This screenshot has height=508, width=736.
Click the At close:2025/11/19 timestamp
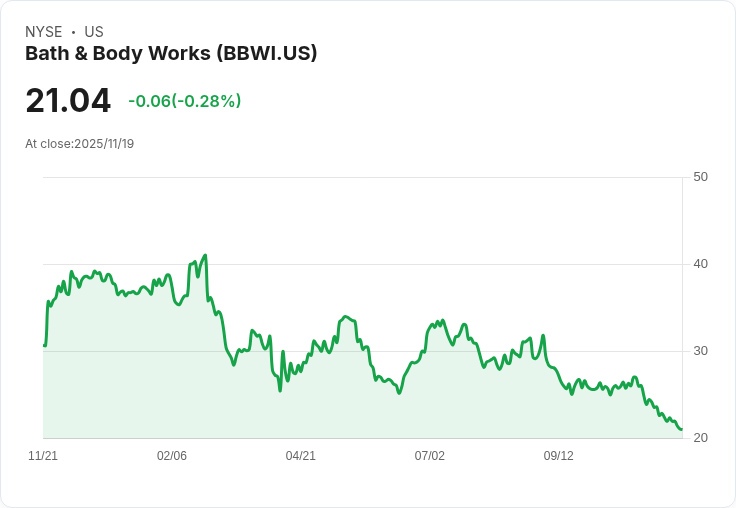click(79, 144)
